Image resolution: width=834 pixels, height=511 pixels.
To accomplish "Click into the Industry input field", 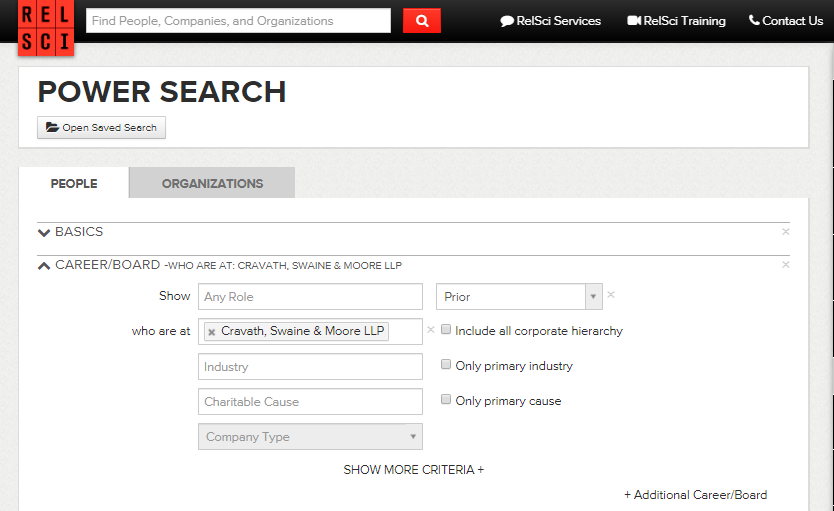I will coord(310,367).
